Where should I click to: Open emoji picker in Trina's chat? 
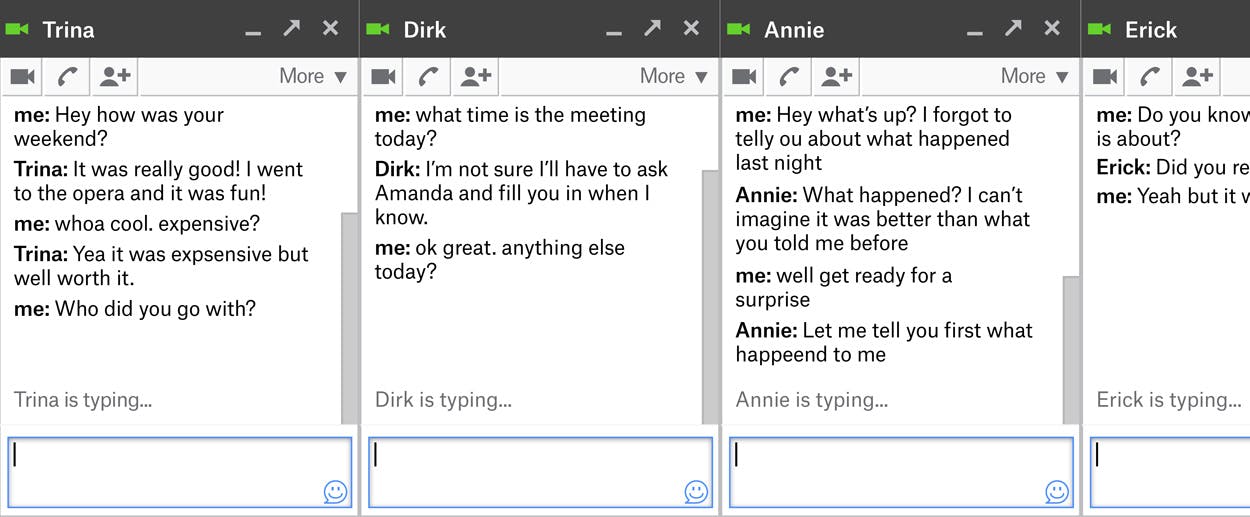(335, 491)
